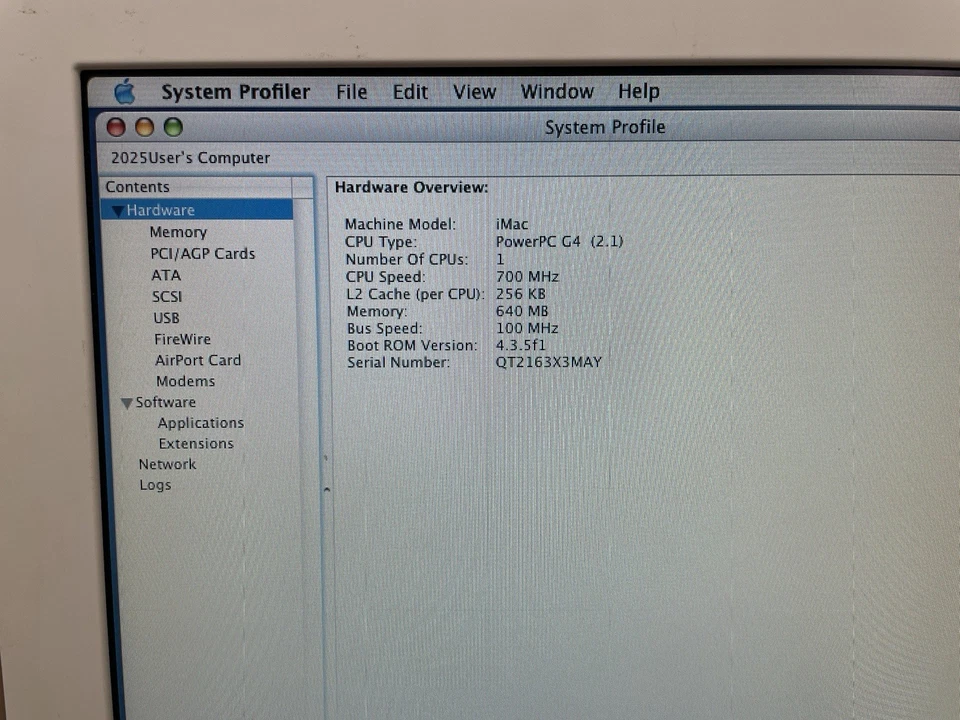Collapse the Software disclosure triangle
The image size is (960, 720).
click(x=126, y=402)
